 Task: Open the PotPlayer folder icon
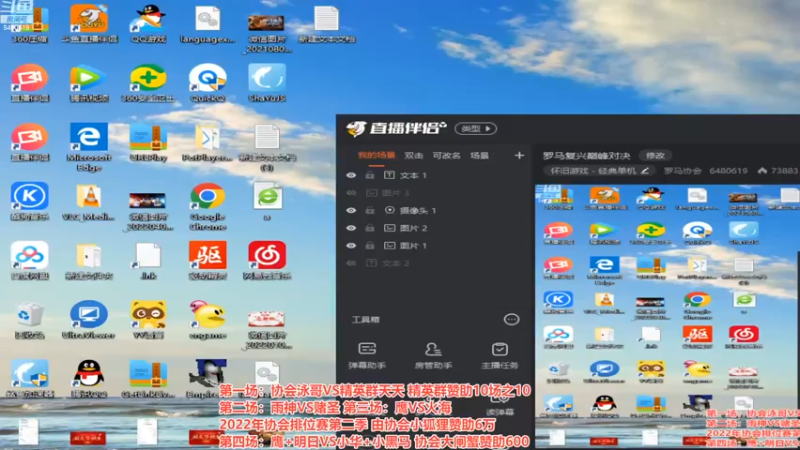tap(207, 142)
